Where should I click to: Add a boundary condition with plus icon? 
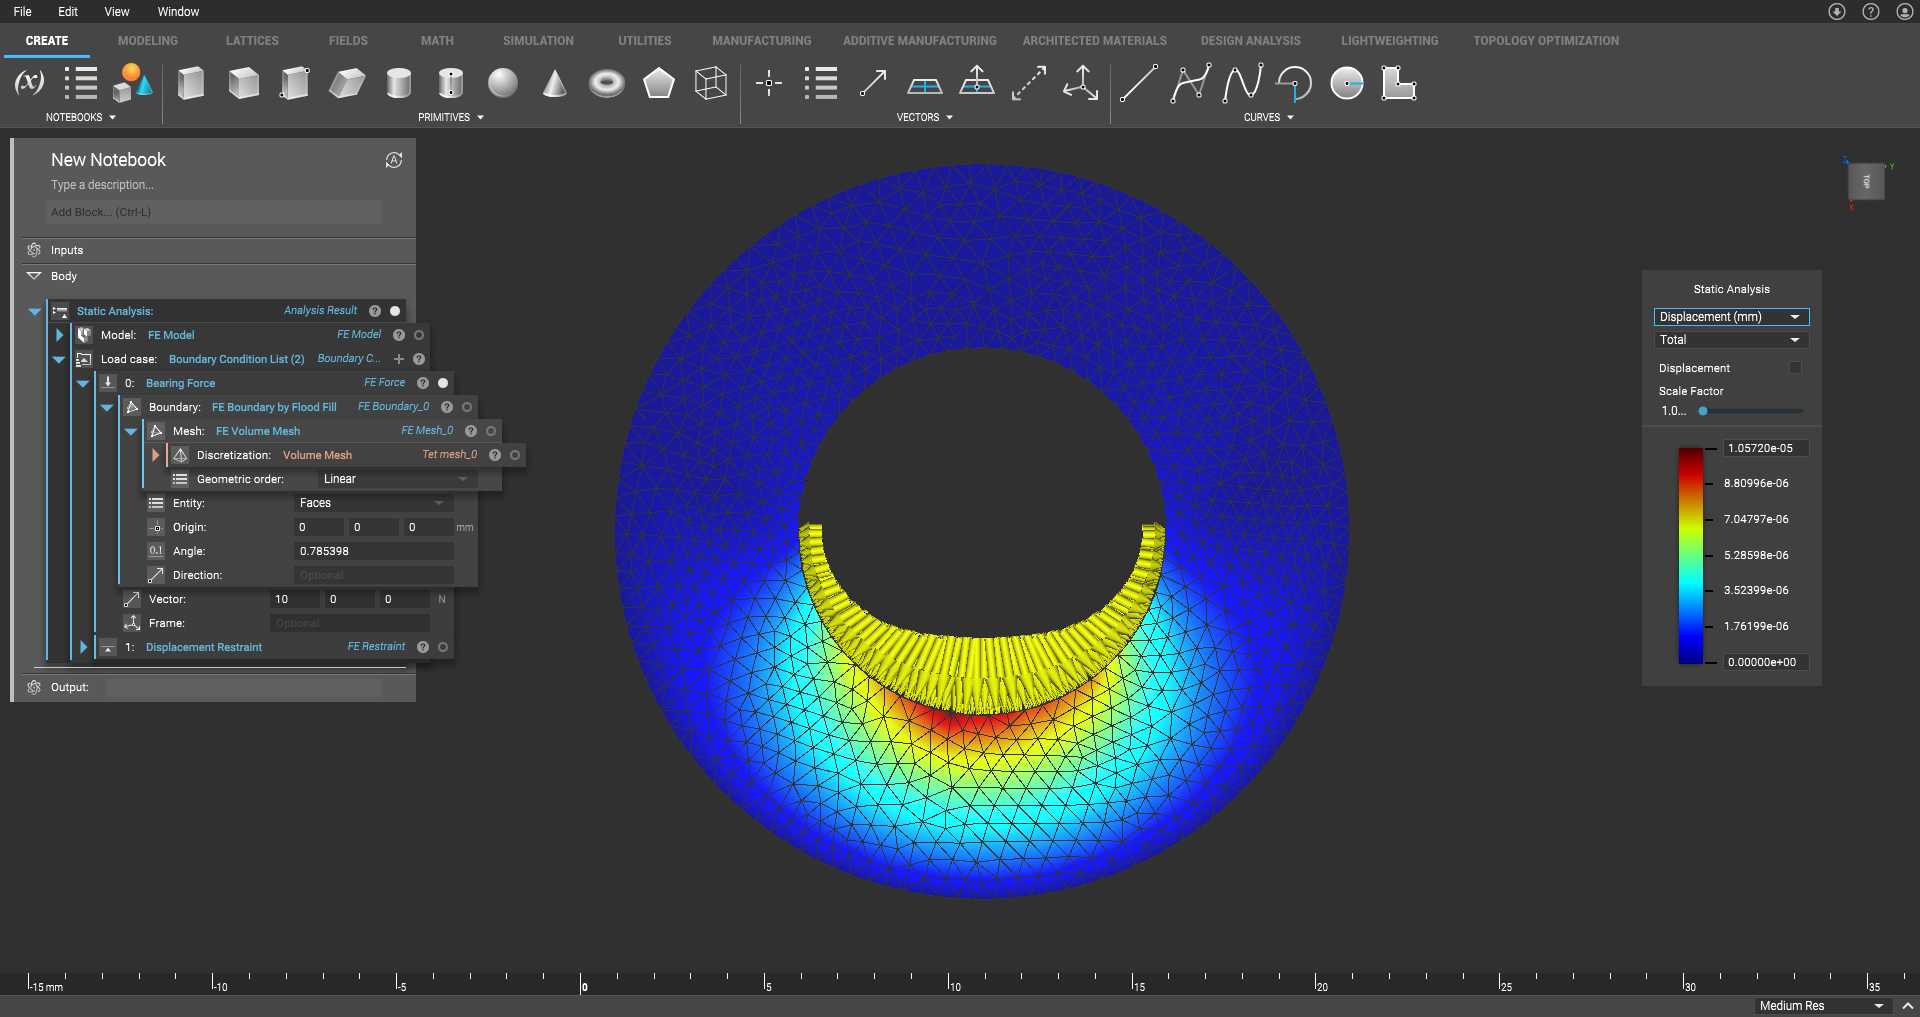point(399,359)
